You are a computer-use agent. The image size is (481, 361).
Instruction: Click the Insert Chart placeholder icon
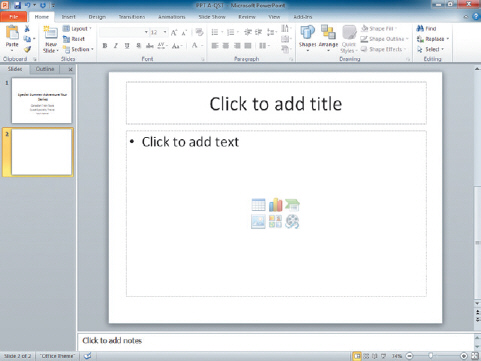(x=275, y=205)
